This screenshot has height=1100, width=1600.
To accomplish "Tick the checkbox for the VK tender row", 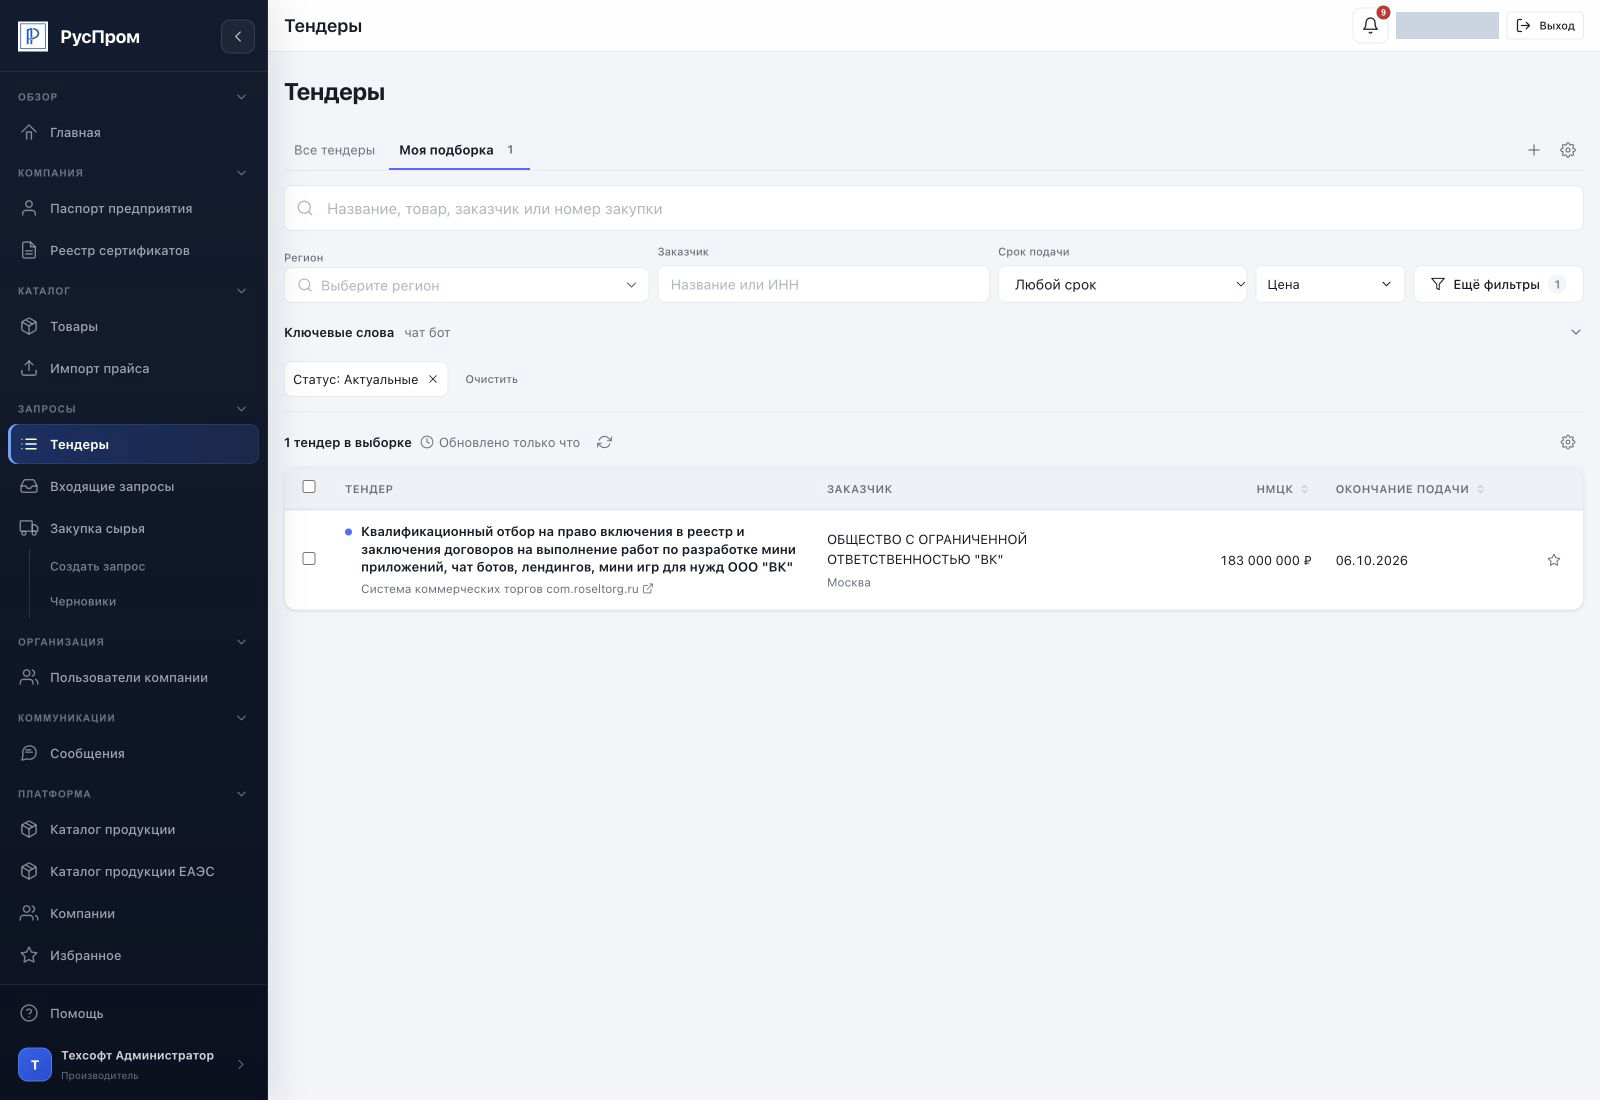I will tap(309, 559).
